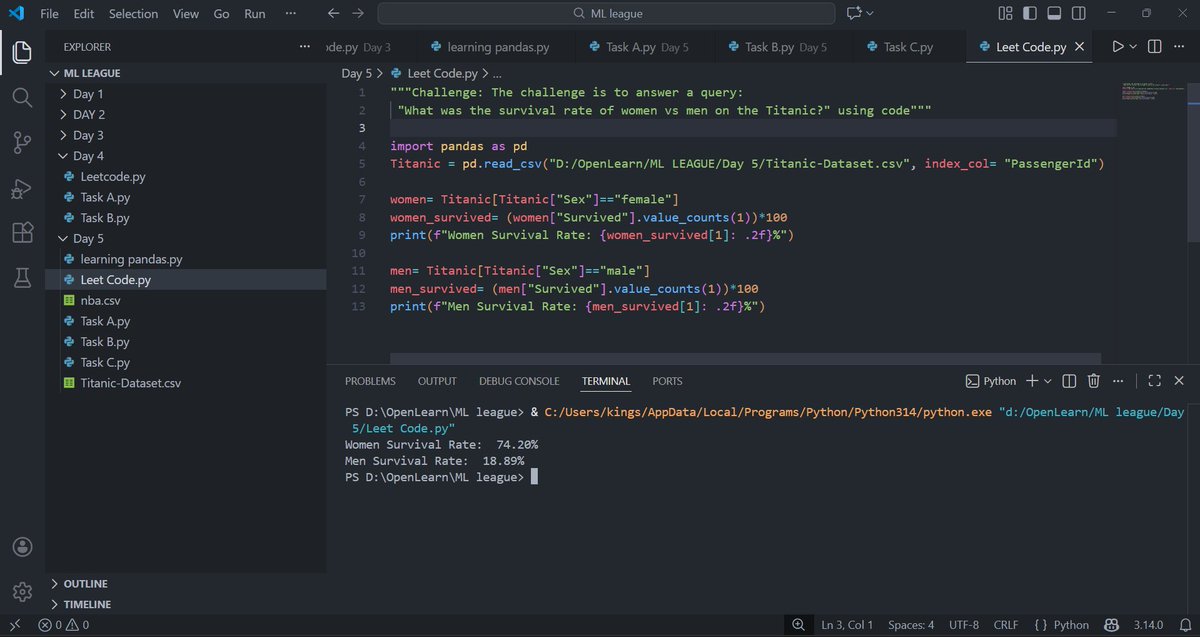
Task: Open the Testing flask view
Action: tap(22, 280)
